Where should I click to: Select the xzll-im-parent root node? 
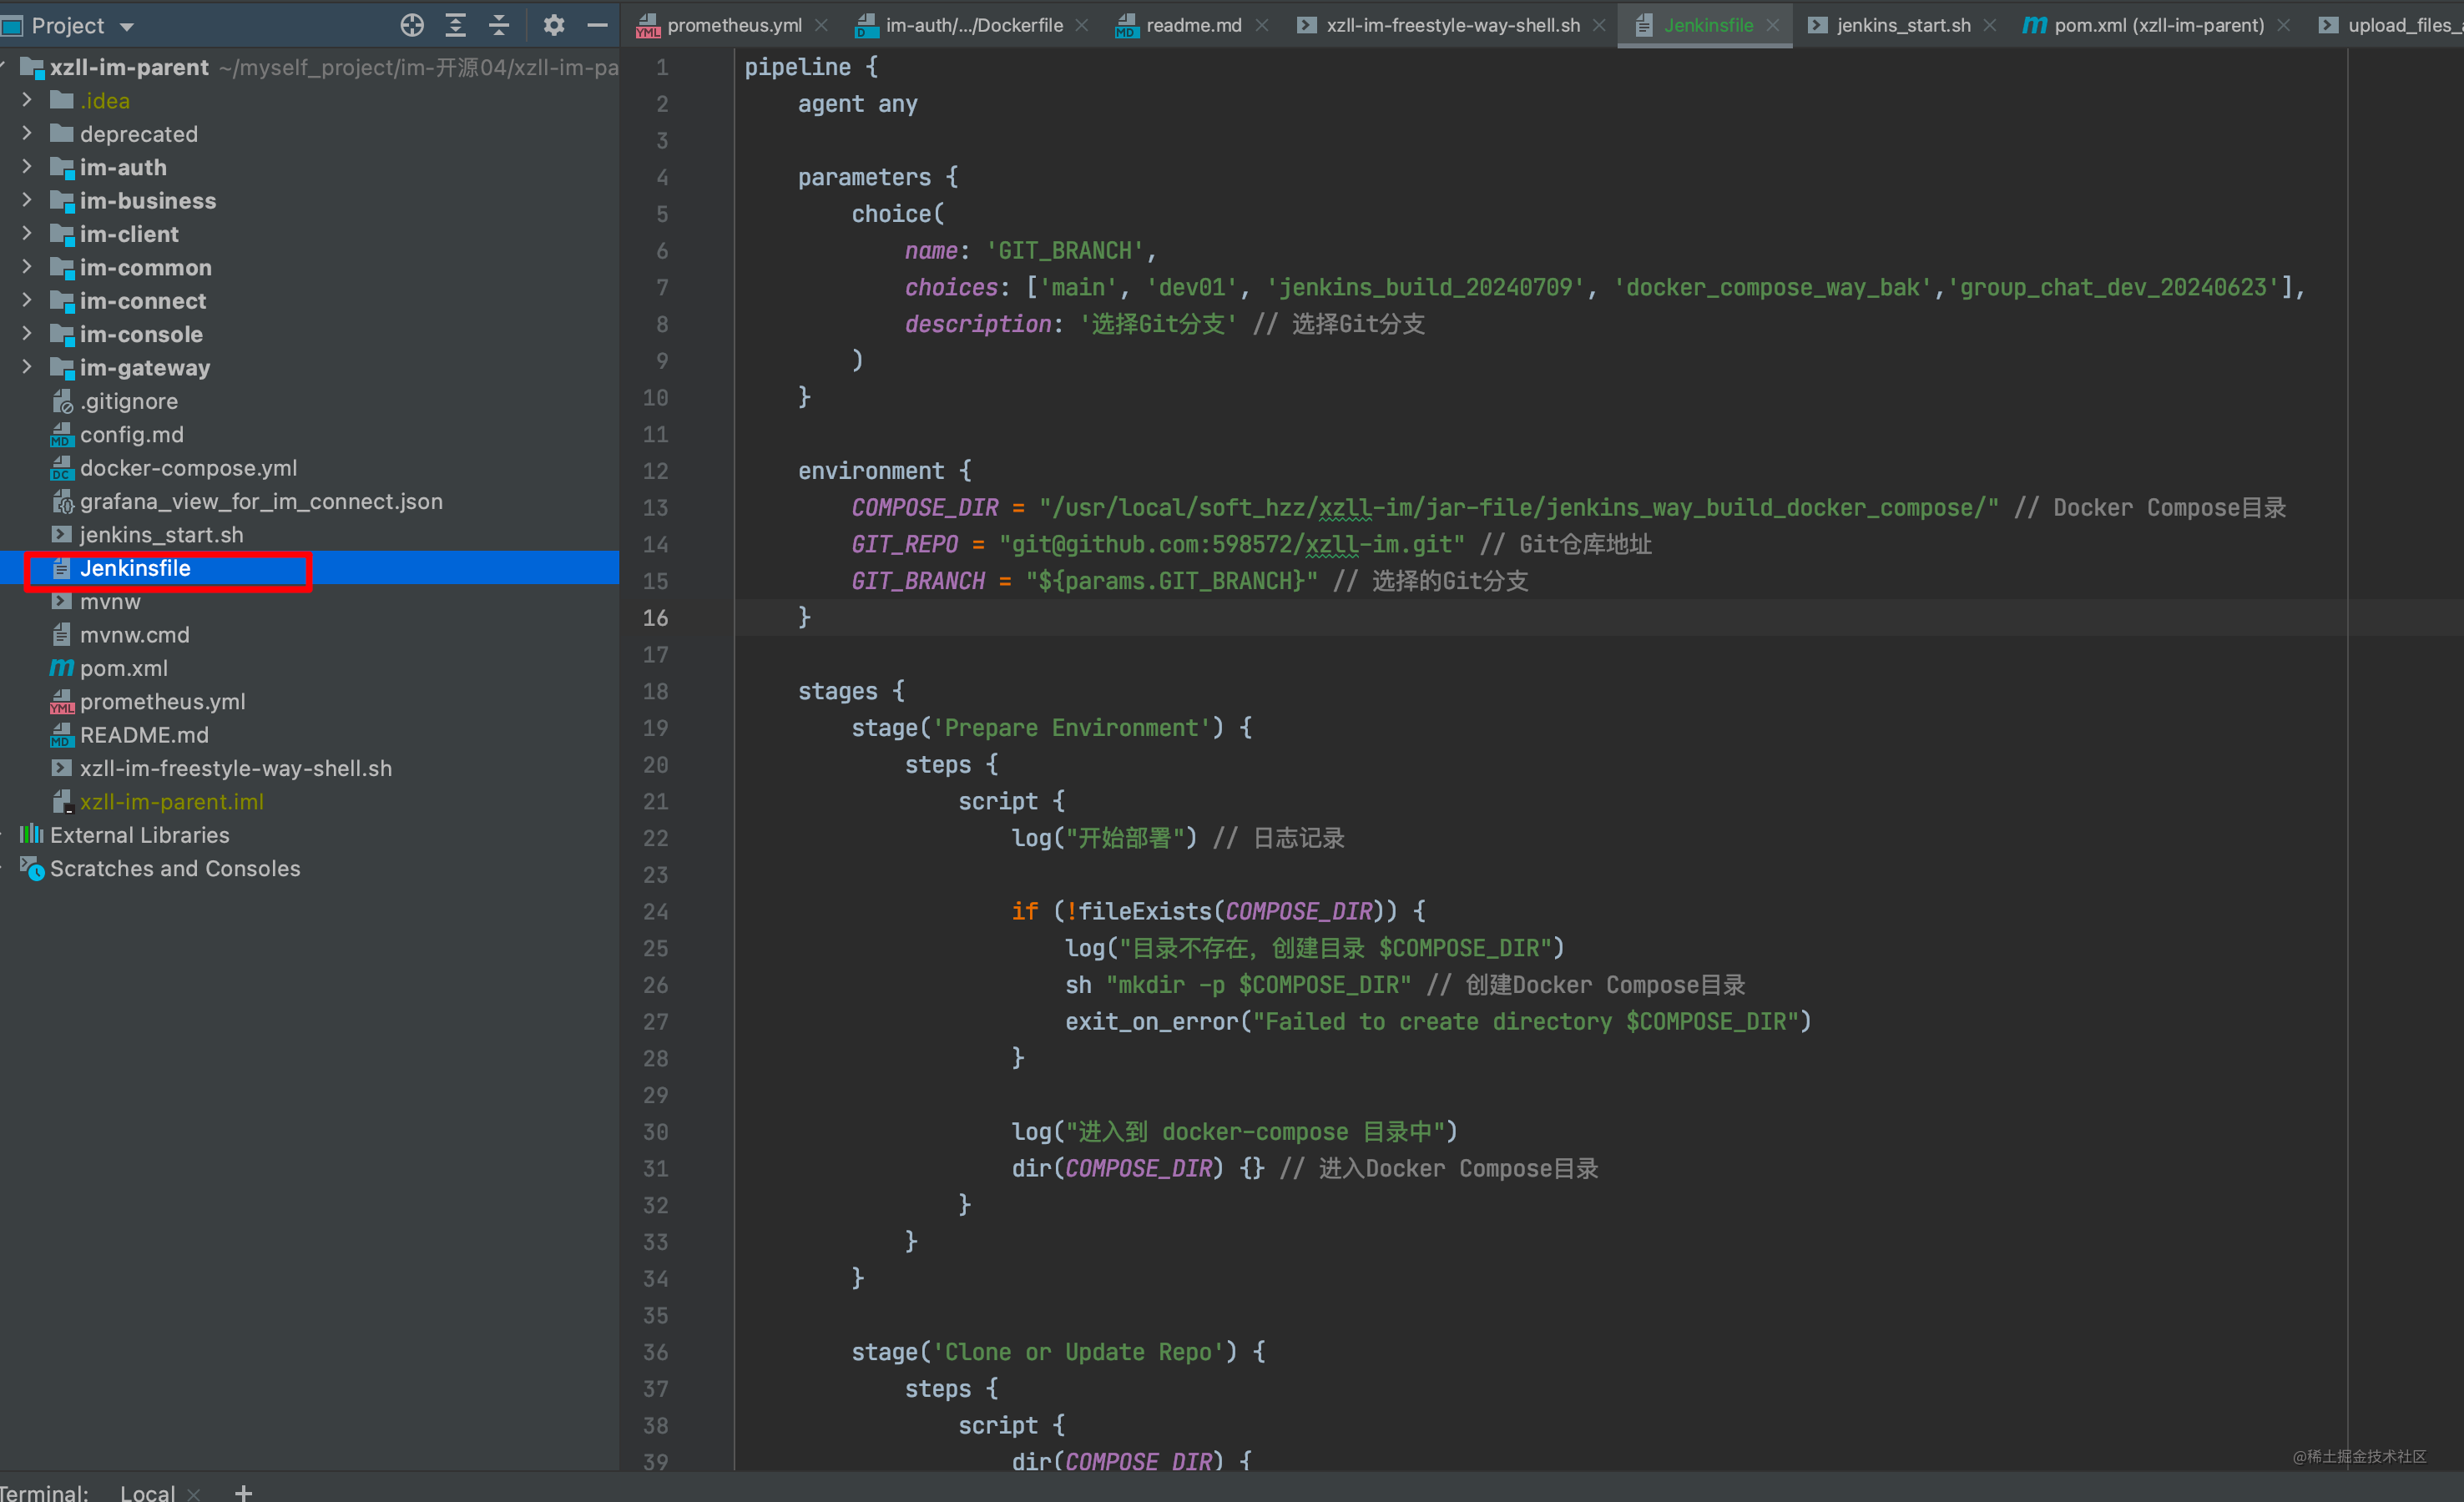coord(129,67)
